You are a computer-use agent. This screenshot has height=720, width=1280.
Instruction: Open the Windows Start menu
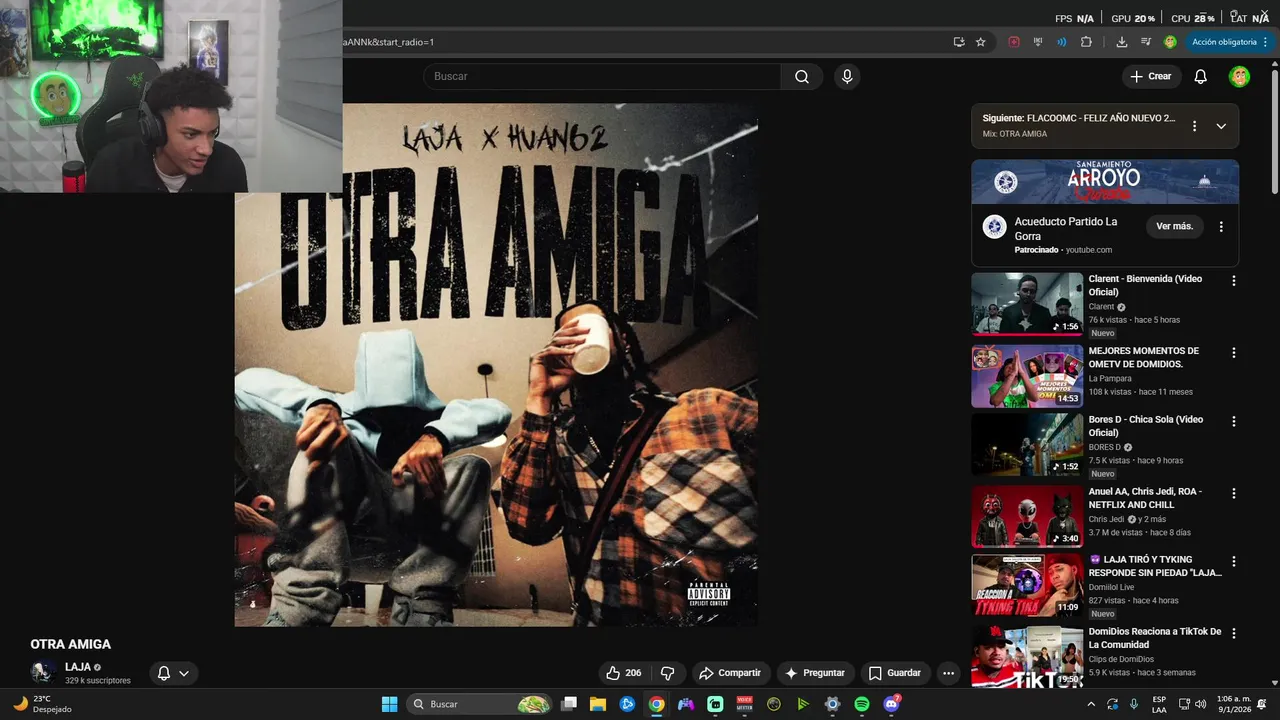390,704
